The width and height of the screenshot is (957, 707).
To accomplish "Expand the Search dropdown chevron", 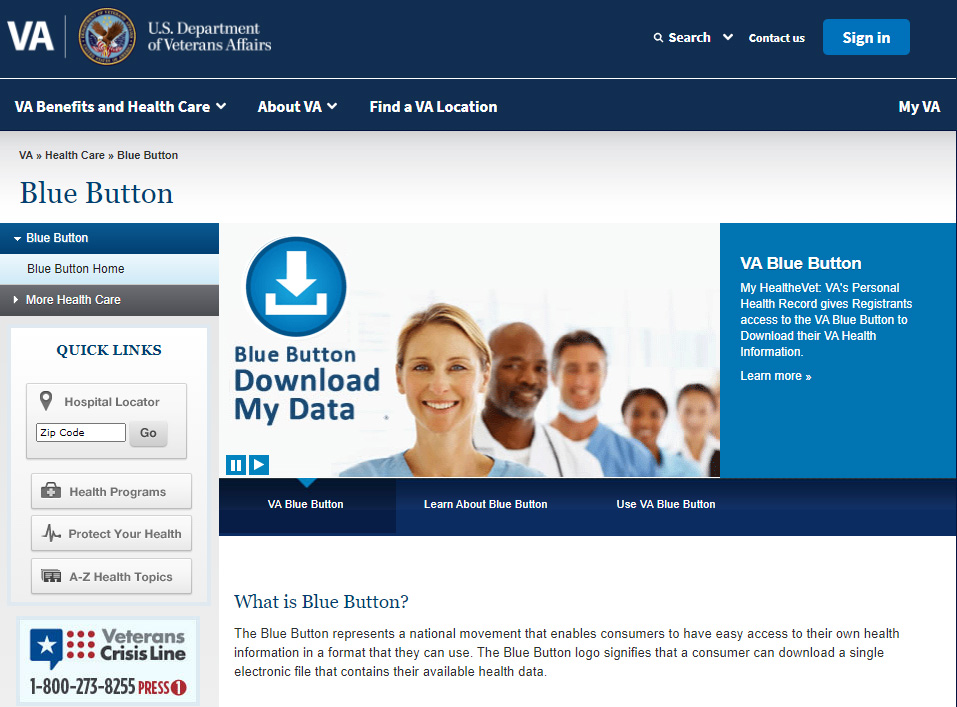I will point(728,37).
